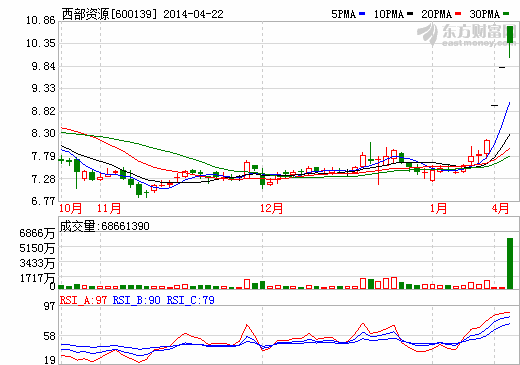Viewport: 520px width, 365px height.
Task: Click the 1月 time axis label
Action: pos(438,209)
